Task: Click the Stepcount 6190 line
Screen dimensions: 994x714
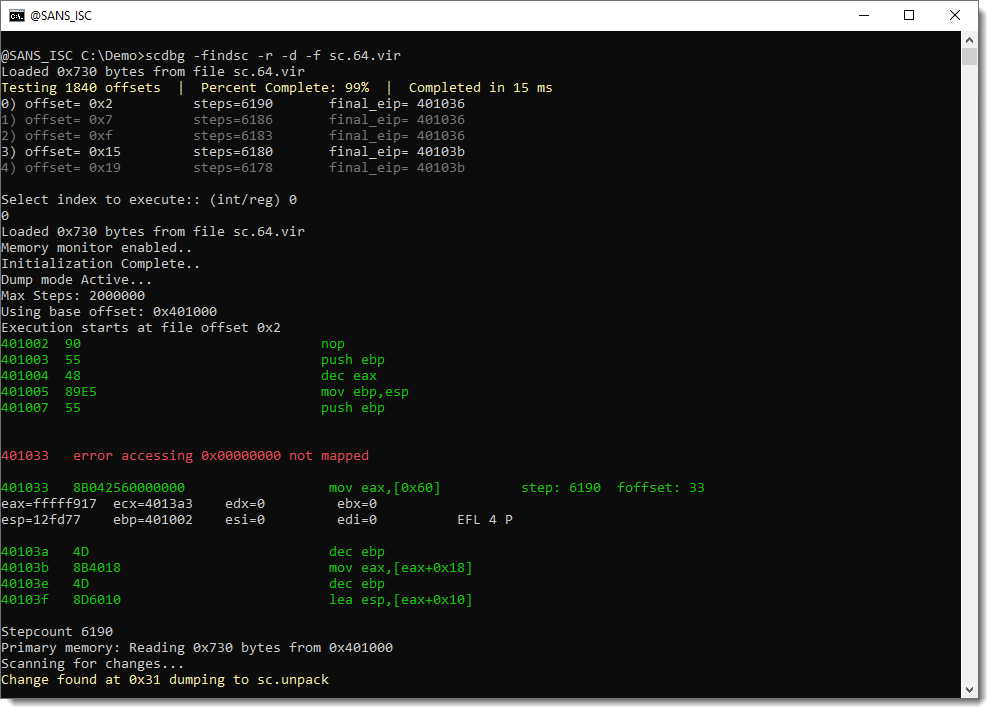Action: pyautogui.click(x=57, y=632)
